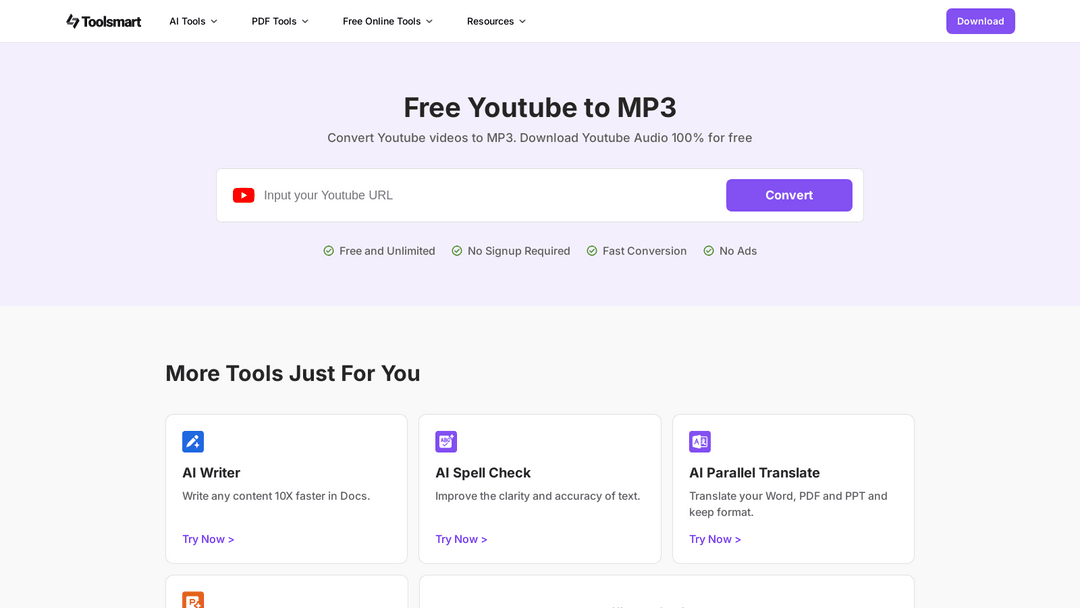The height and width of the screenshot is (608, 1080).
Task: Click the text Write any content 10X faster in Docs
Action: coord(276,496)
